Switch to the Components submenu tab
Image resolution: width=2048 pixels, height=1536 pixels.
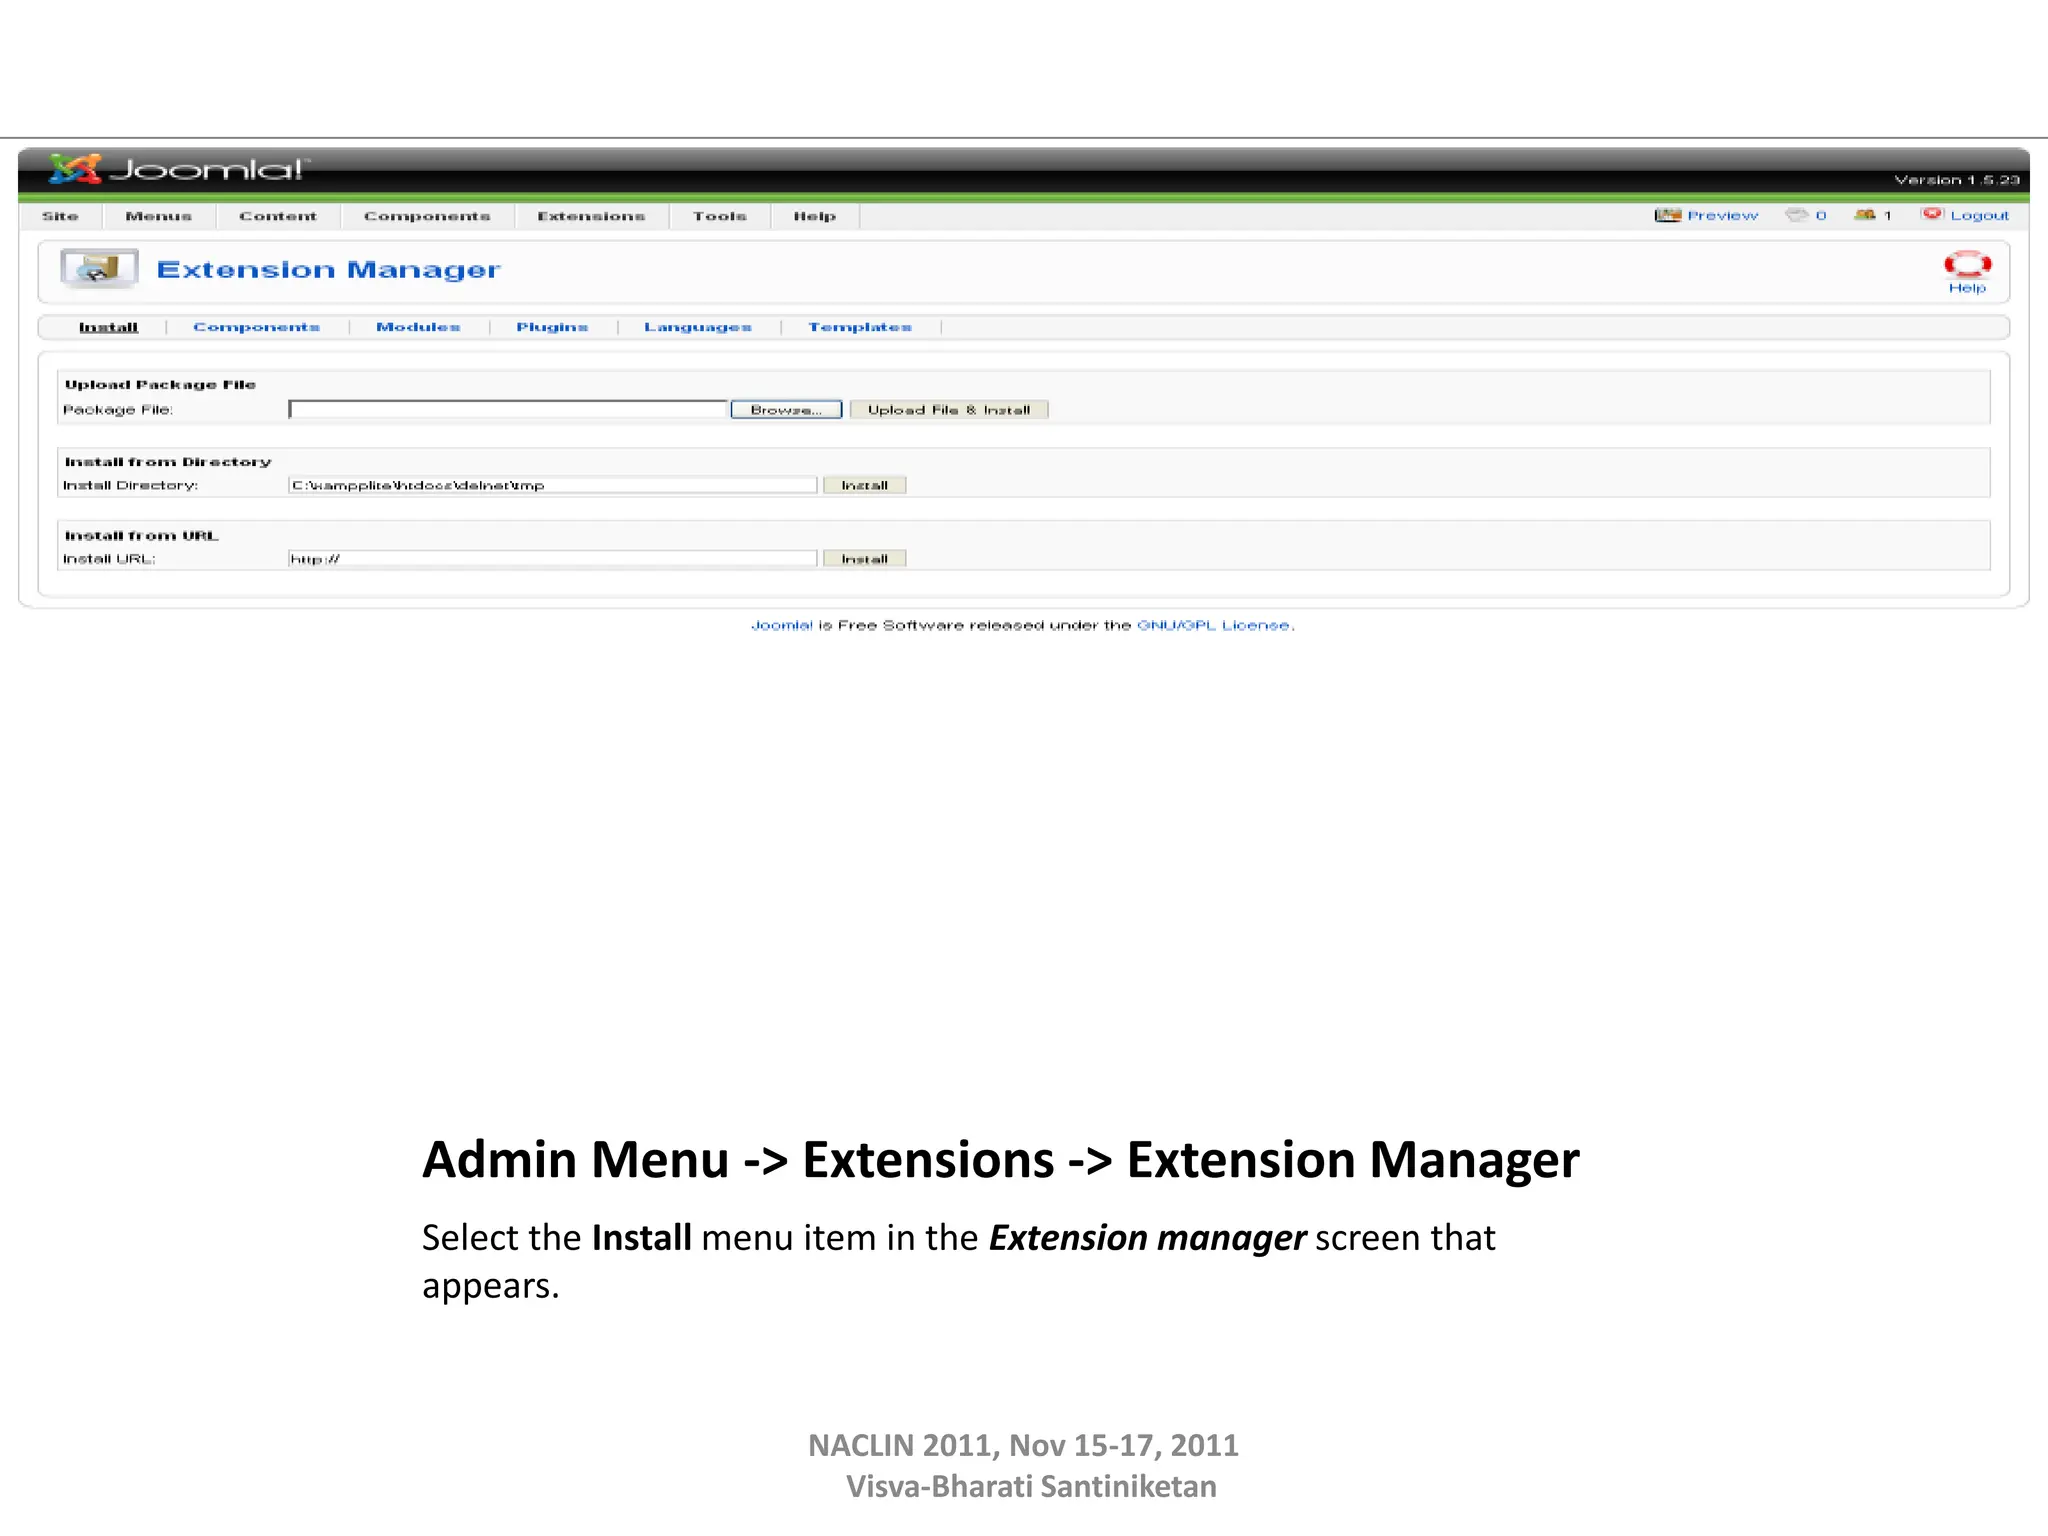coord(256,327)
